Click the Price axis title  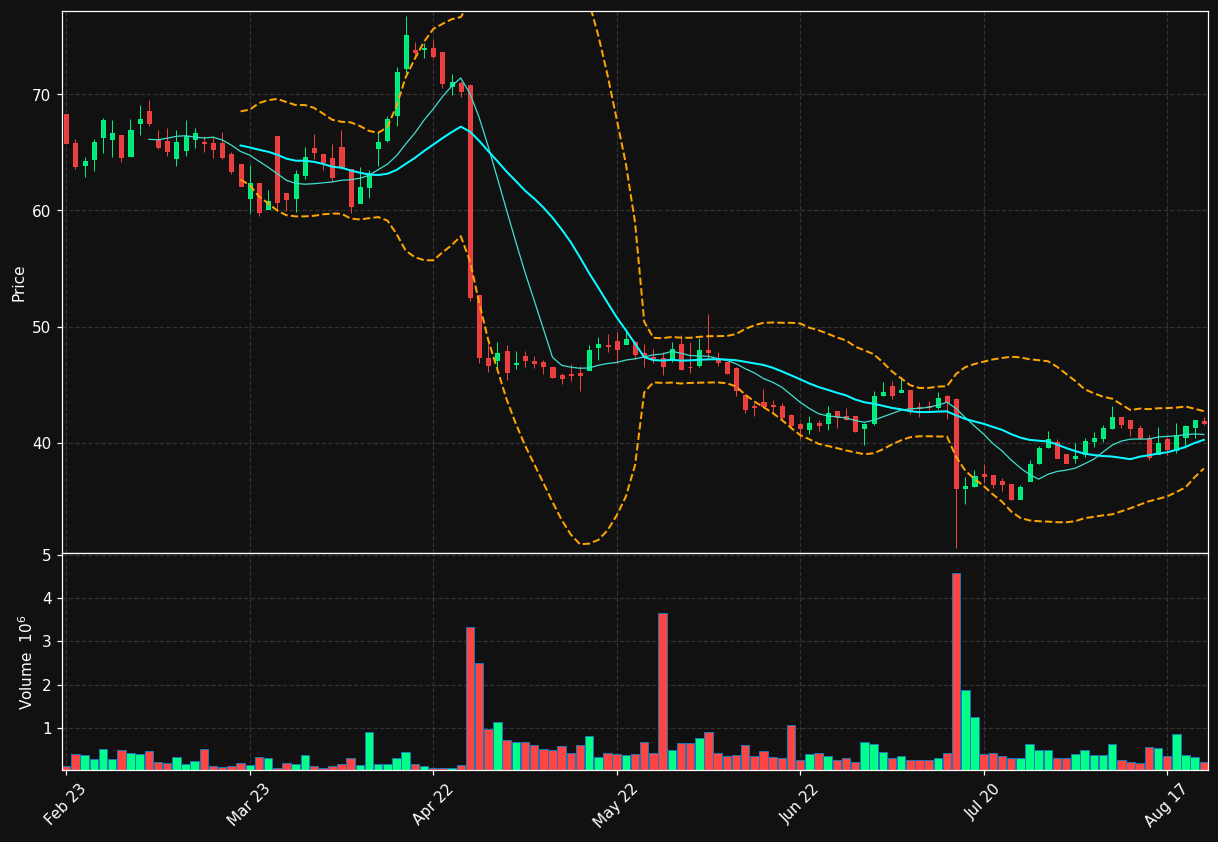click(x=19, y=283)
